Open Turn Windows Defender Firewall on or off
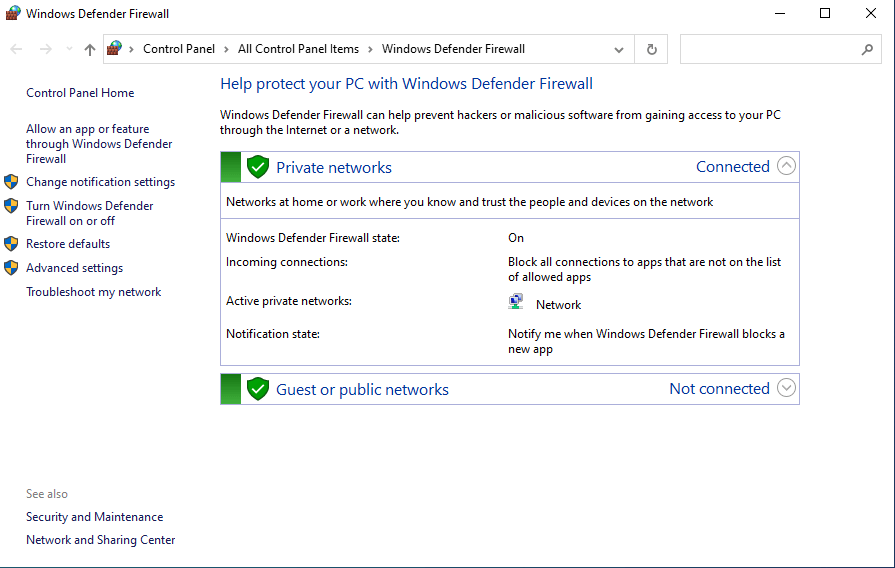Viewport: 895px width, 568px height. tap(90, 213)
